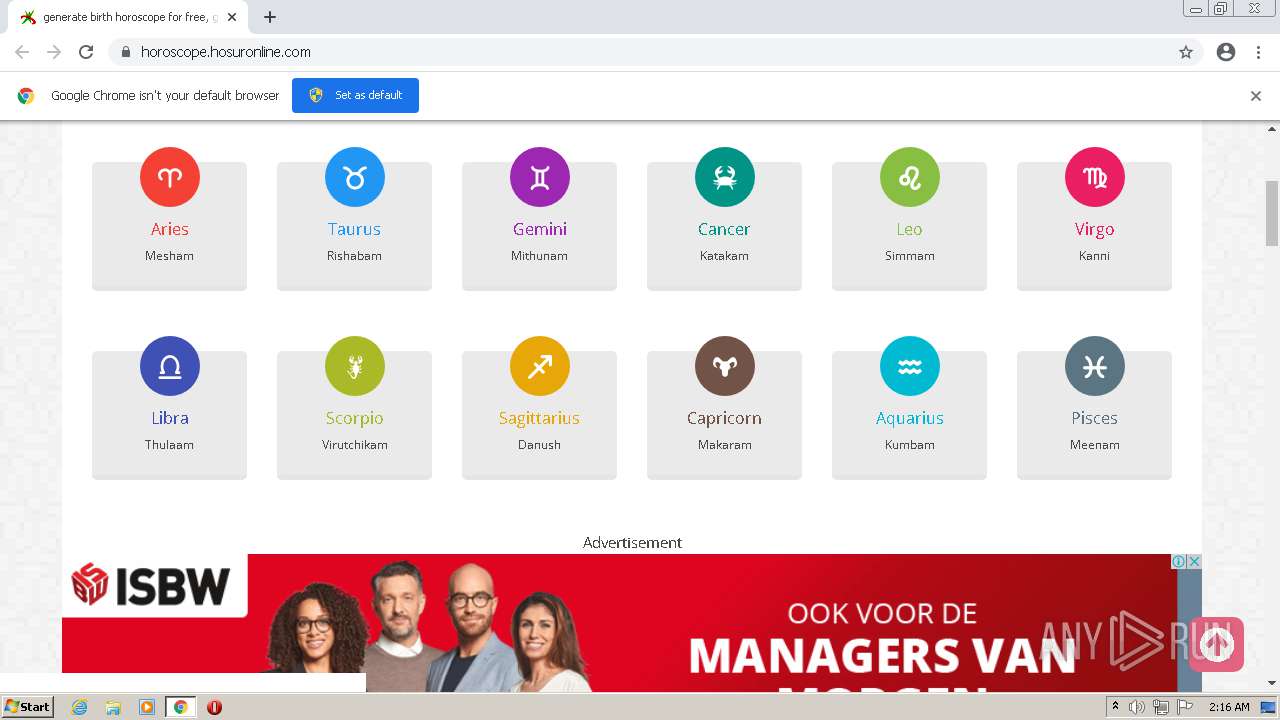Click the Katakam text label
The image size is (1280, 720).
point(725,256)
